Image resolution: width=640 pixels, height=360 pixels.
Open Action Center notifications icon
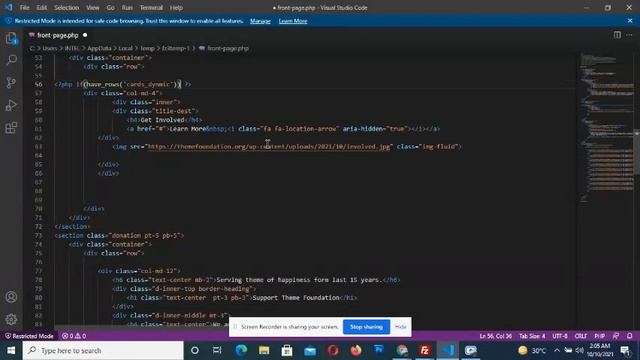pos(625,350)
